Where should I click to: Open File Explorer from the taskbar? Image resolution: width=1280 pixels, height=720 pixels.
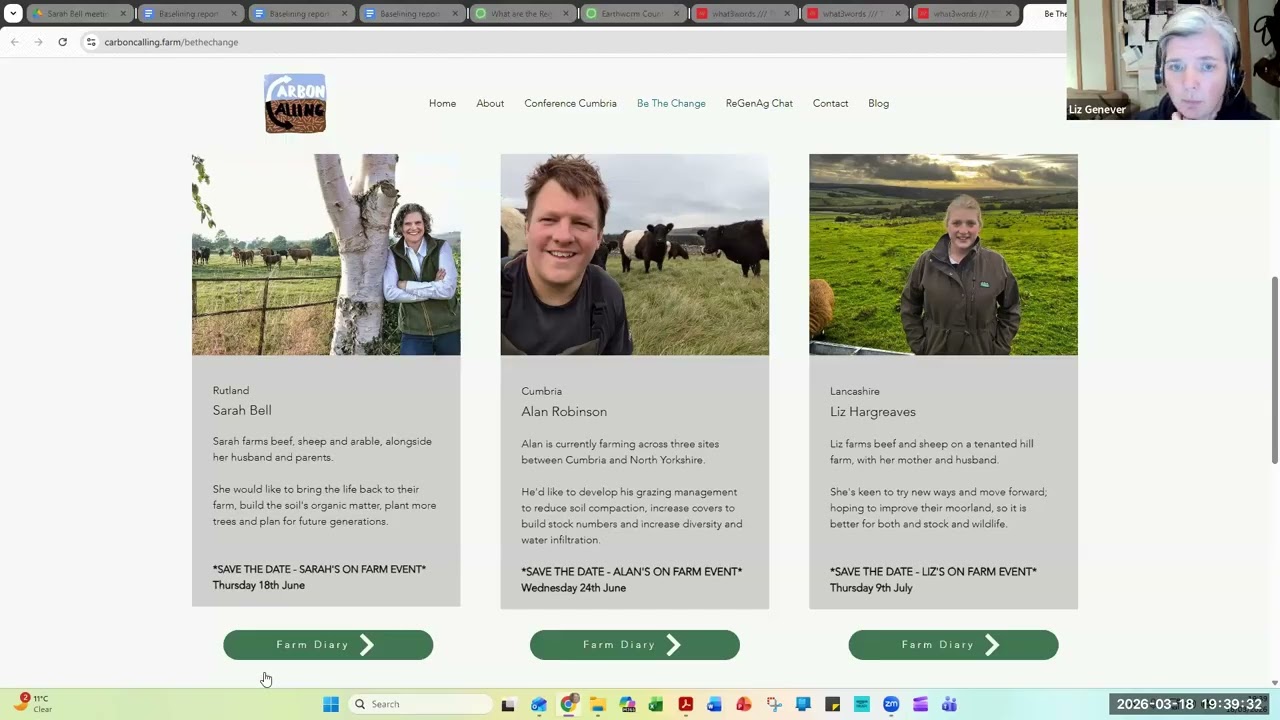point(598,704)
